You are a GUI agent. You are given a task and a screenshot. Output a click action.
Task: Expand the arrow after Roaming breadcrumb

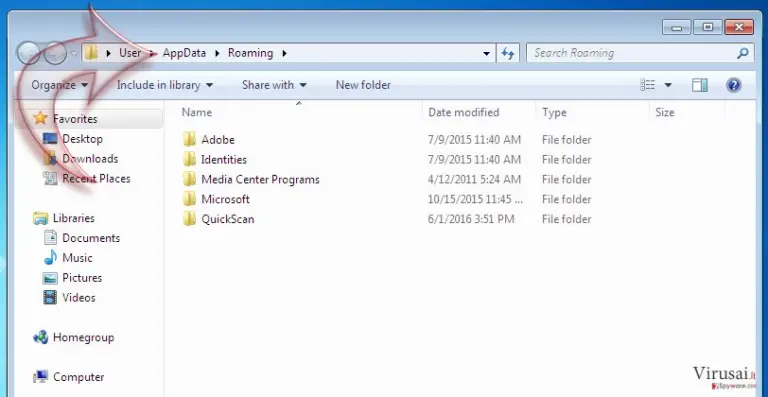click(285, 53)
